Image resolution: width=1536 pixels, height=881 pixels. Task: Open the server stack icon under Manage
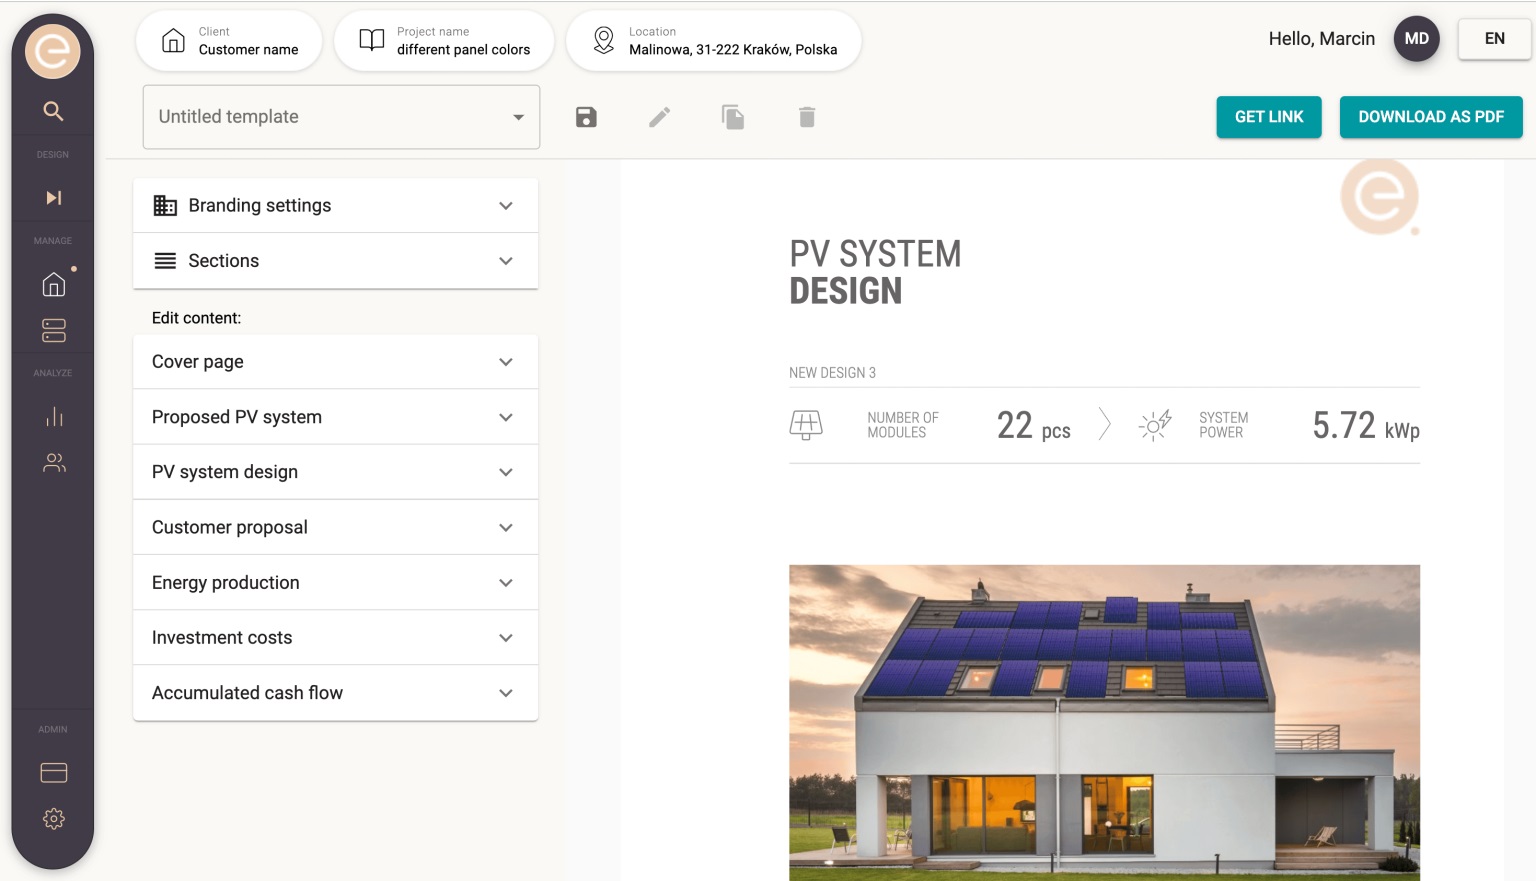point(54,330)
